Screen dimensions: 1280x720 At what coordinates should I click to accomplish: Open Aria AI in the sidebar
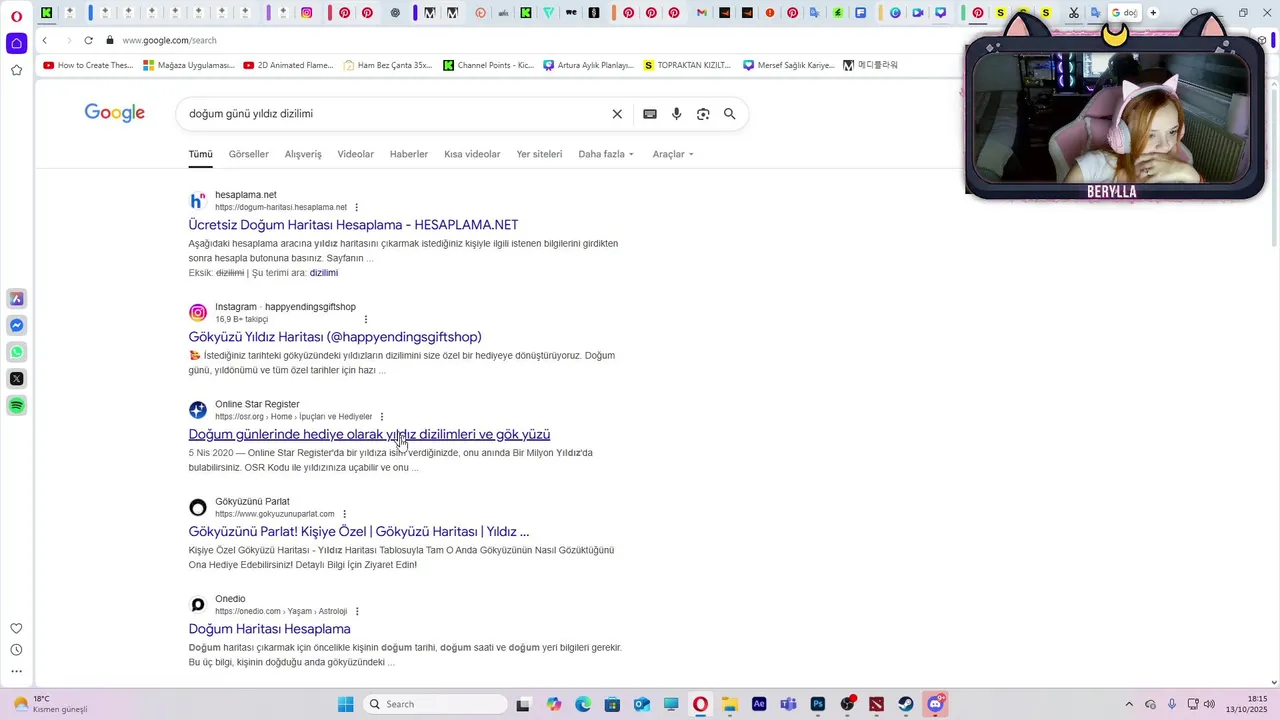point(16,299)
